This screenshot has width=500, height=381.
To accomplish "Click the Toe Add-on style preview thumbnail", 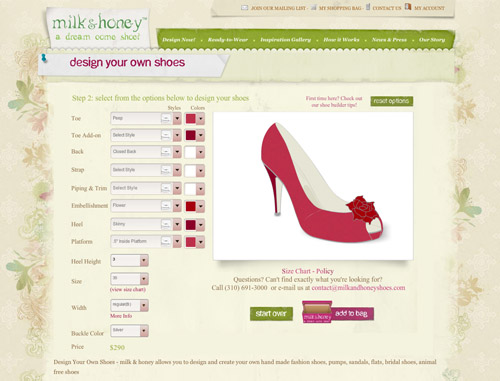I will tap(166, 135).
